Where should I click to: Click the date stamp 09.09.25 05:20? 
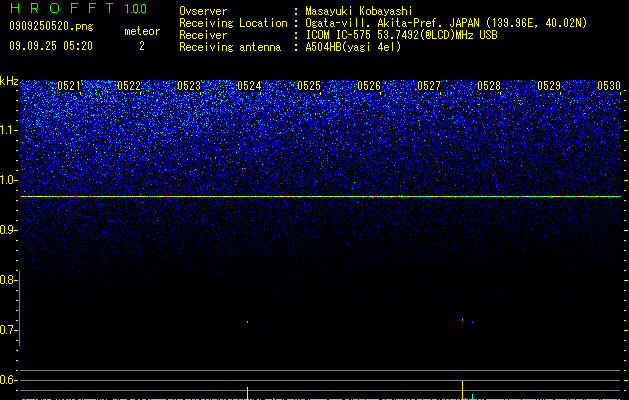51,46
